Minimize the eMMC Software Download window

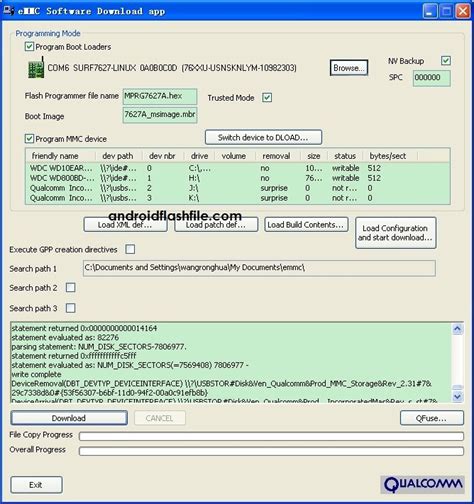pos(430,11)
